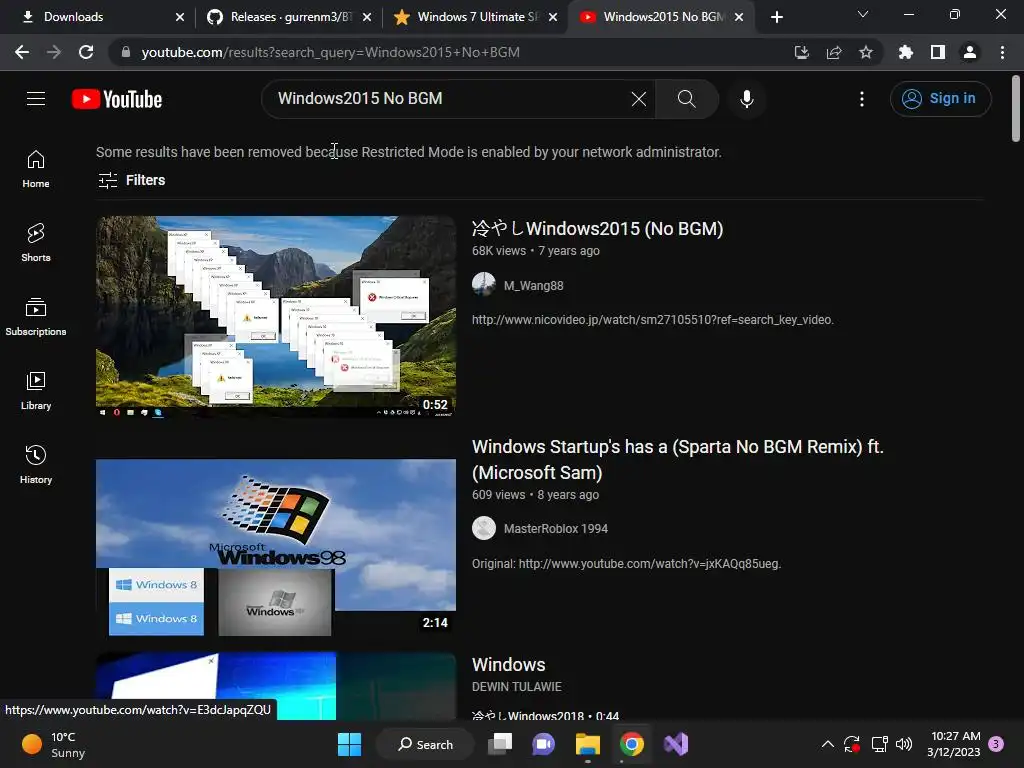Viewport: 1024px width, 768px height.
Task: Open Filters options
Action: [131, 180]
